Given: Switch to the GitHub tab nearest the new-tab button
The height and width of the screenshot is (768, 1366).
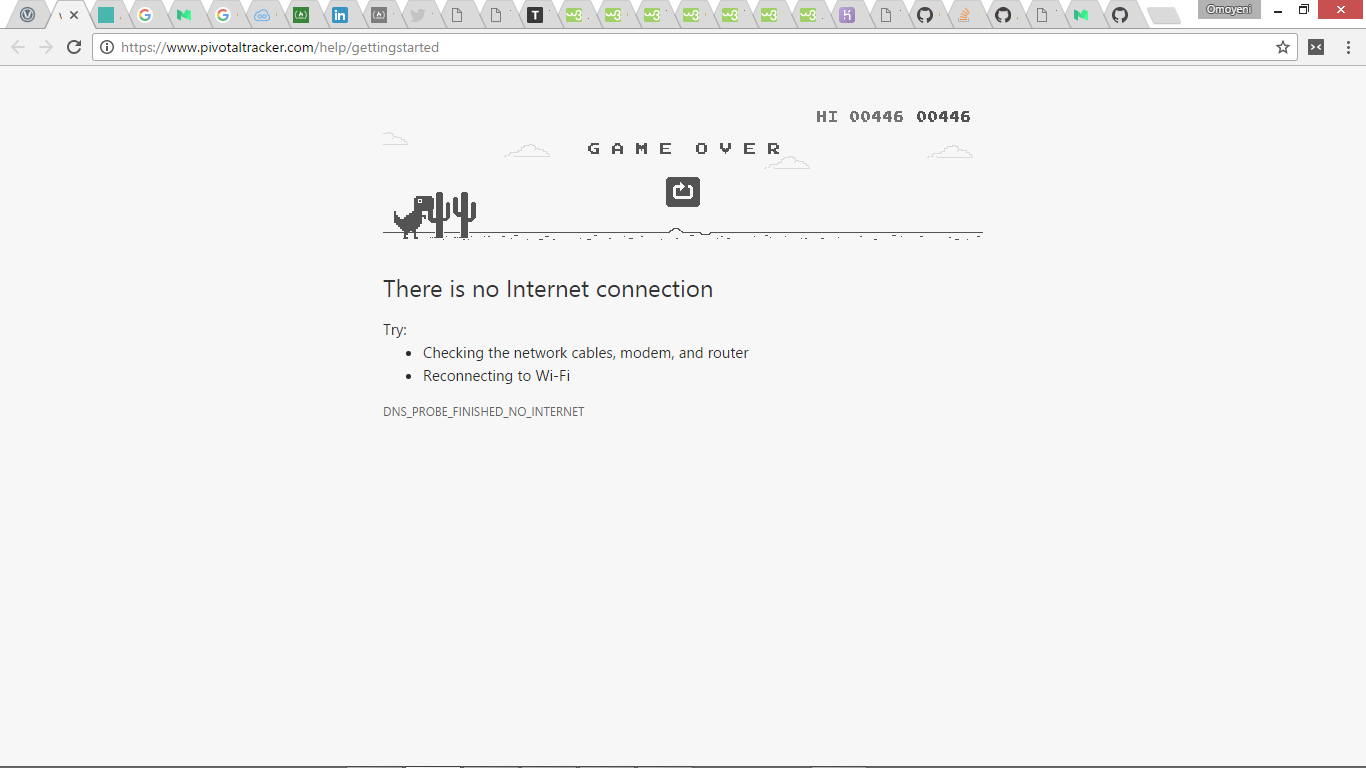Looking at the screenshot, I should tap(1120, 15).
